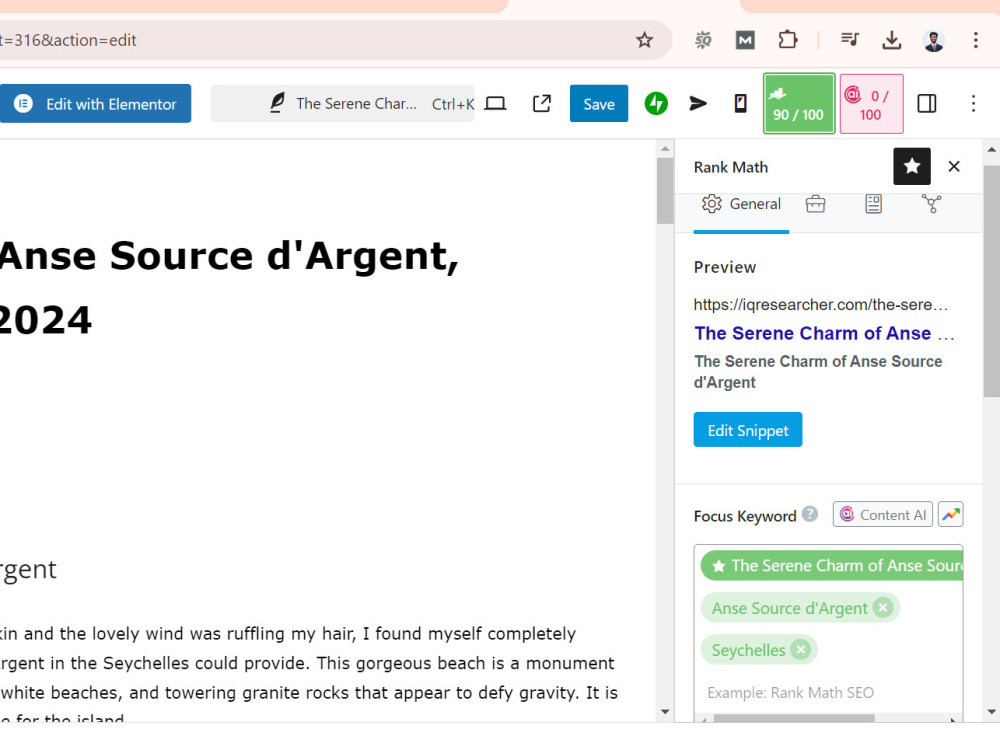
Task: Select the Rank Math General tab
Action: (x=741, y=204)
